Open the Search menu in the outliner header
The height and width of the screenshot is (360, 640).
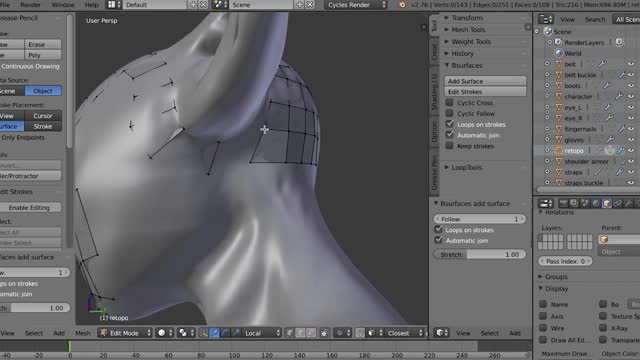pyautogui.click(x=595, y=19)
